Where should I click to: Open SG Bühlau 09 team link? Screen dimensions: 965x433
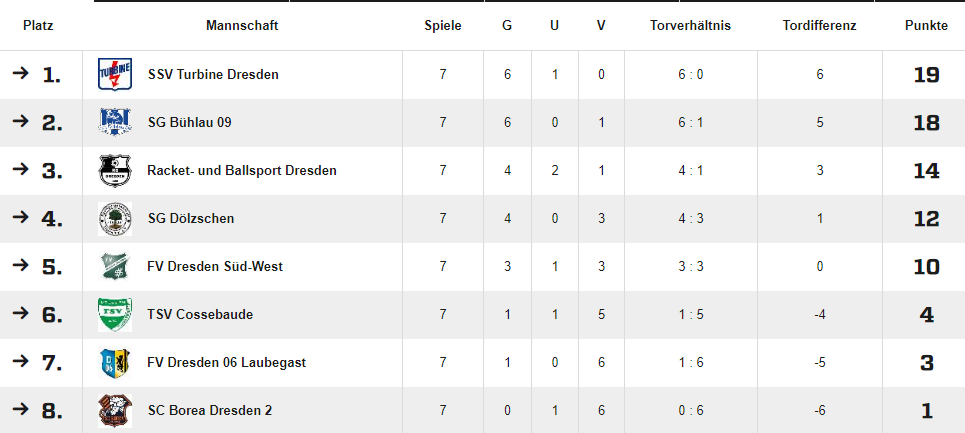[x=190, y=122]
